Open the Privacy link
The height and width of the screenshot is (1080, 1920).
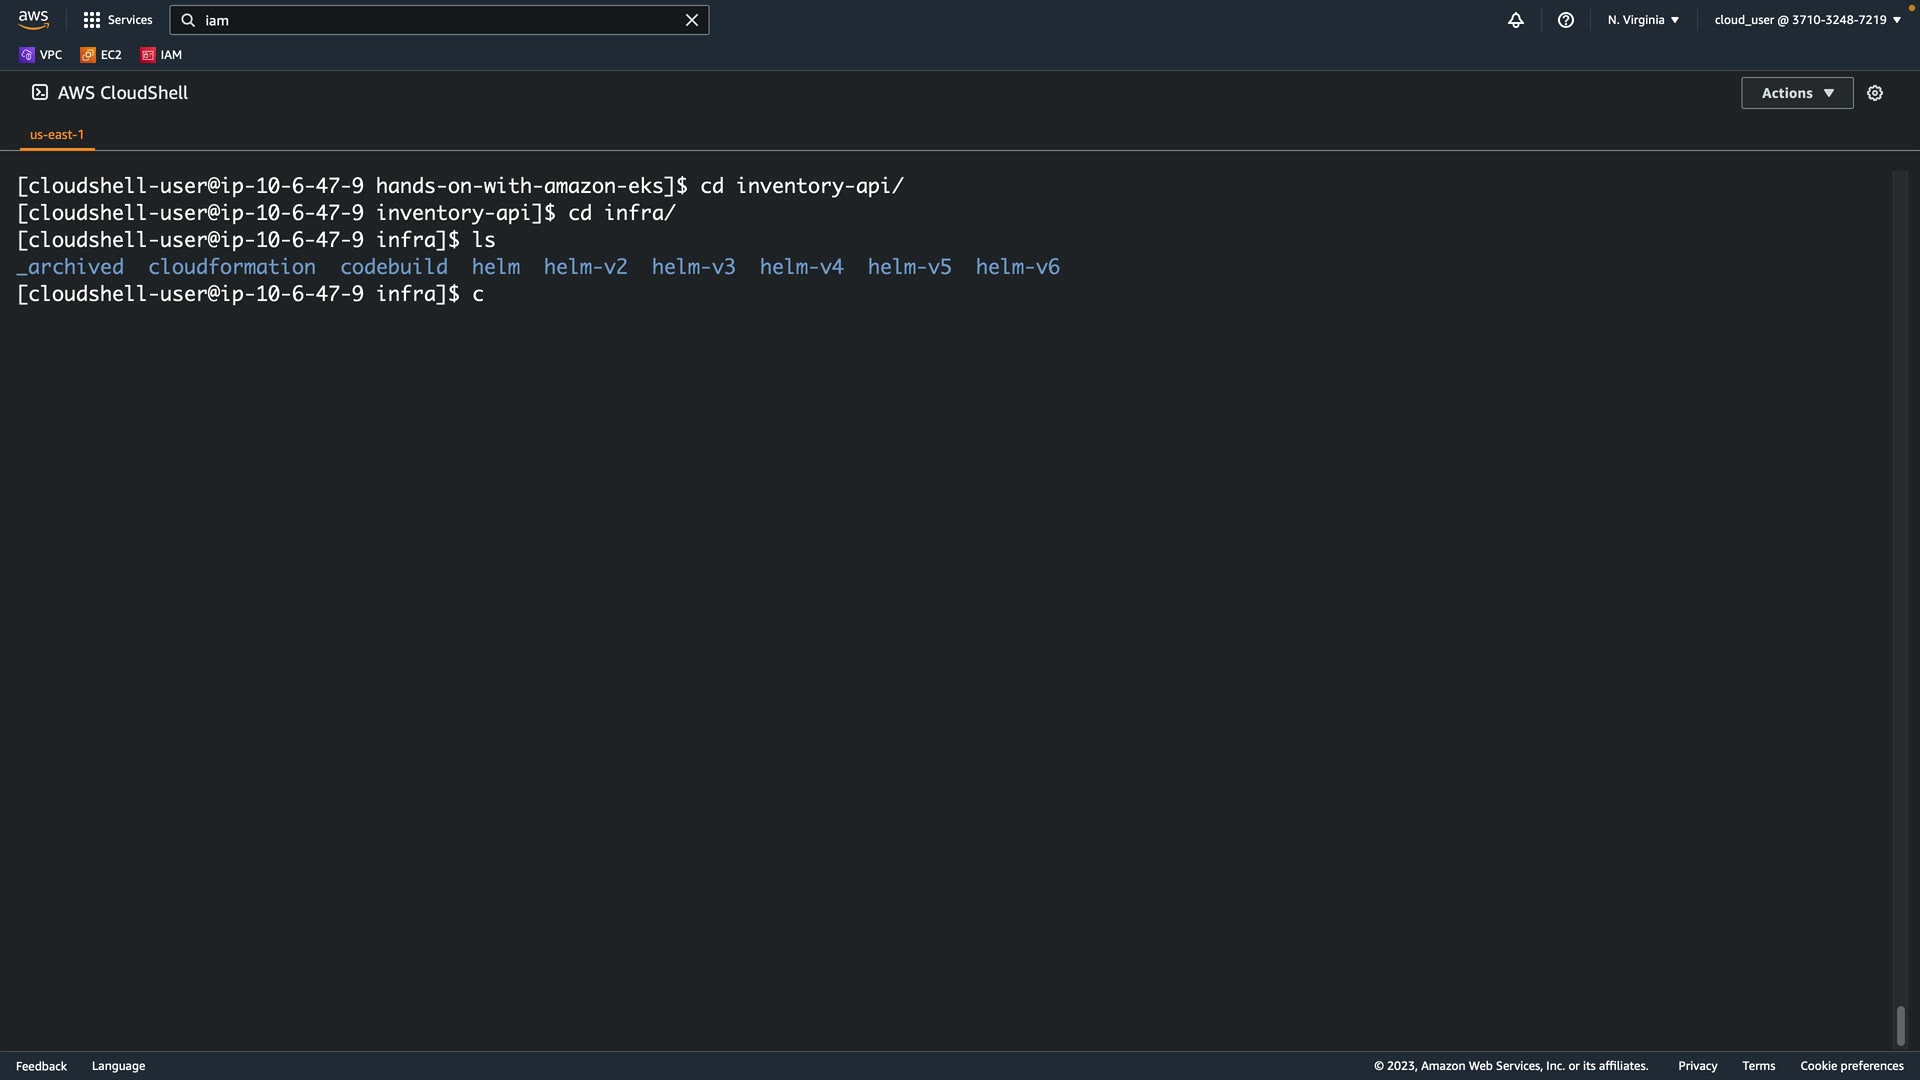pyautogui.click(x=1697, y=1066)
